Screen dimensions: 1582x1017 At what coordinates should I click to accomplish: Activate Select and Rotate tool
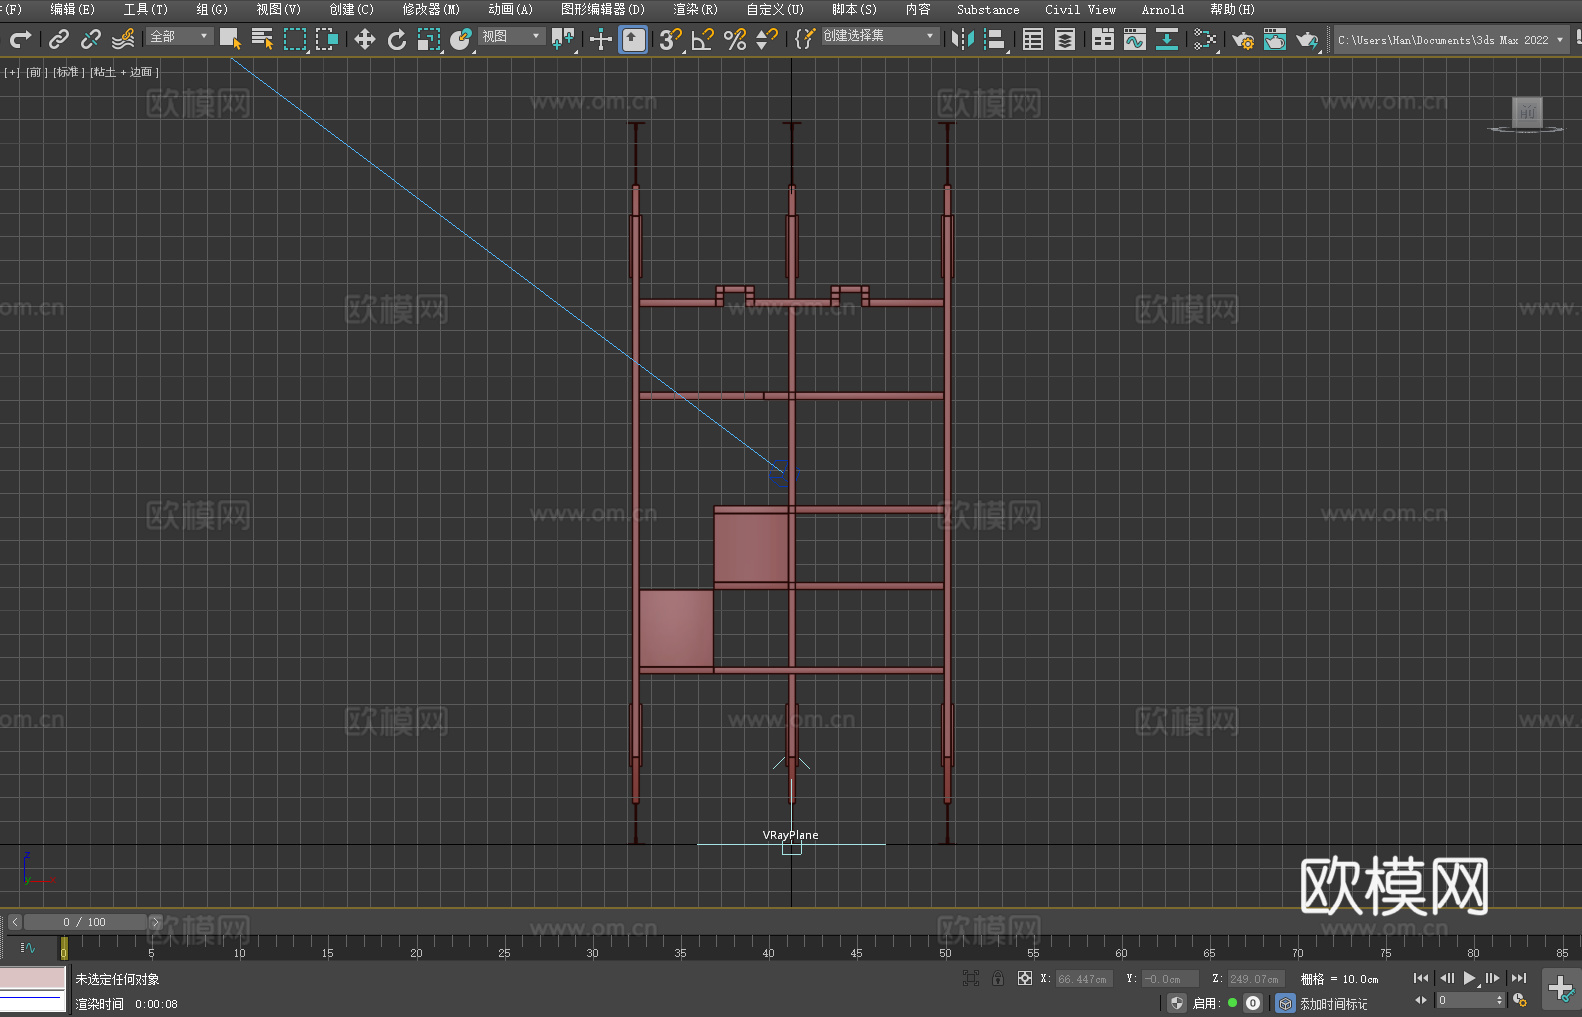(x=397, y=39)
